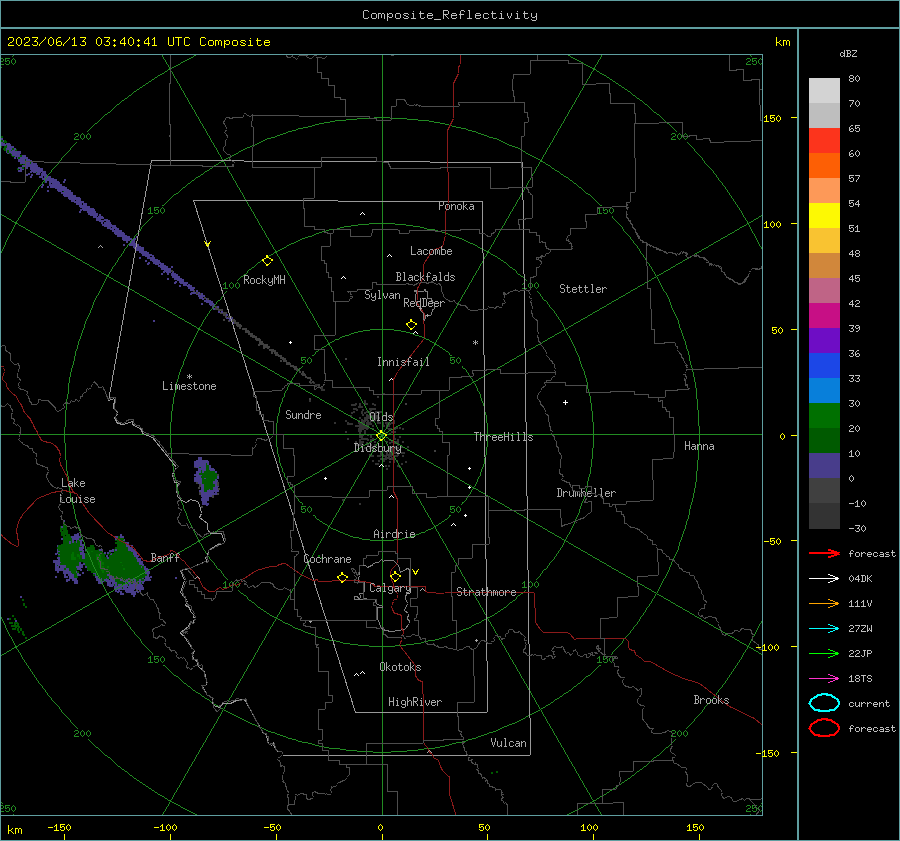Click the ThreeHills label
The image size is (900, 841).
[503, 437]
